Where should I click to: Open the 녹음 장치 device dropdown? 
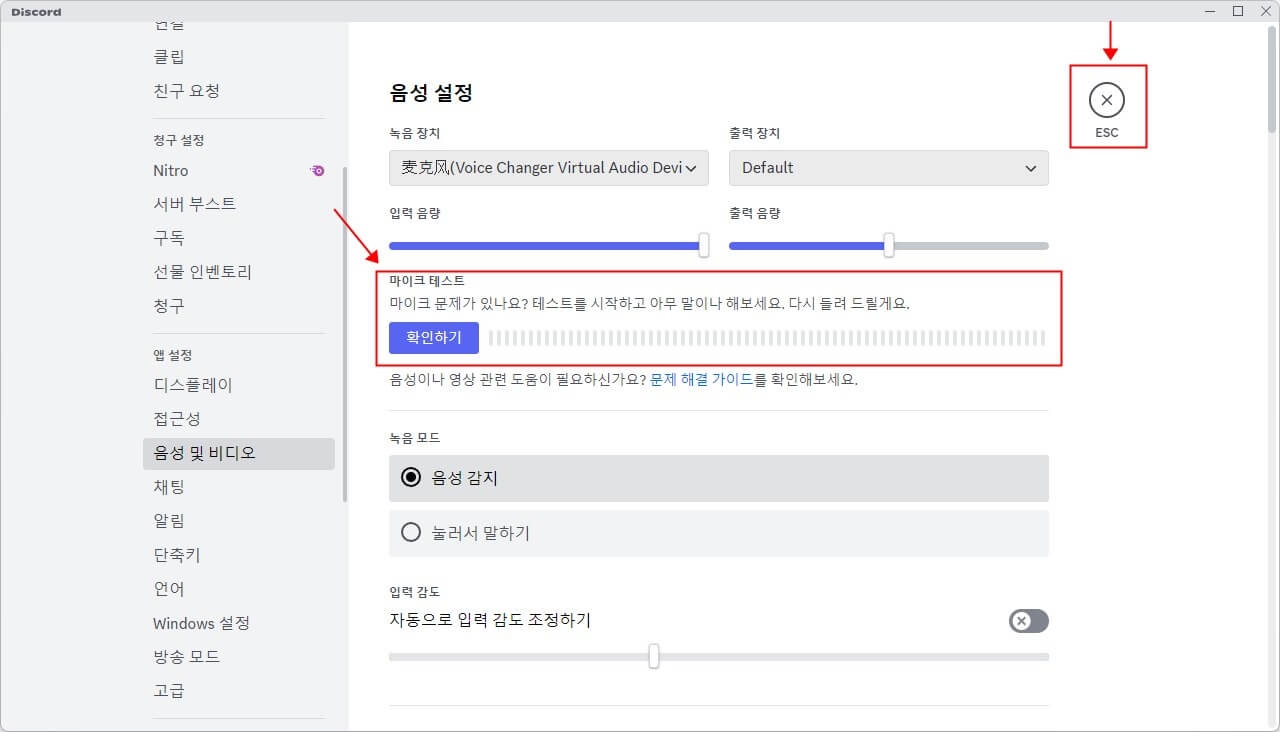[x=548, y=168]
